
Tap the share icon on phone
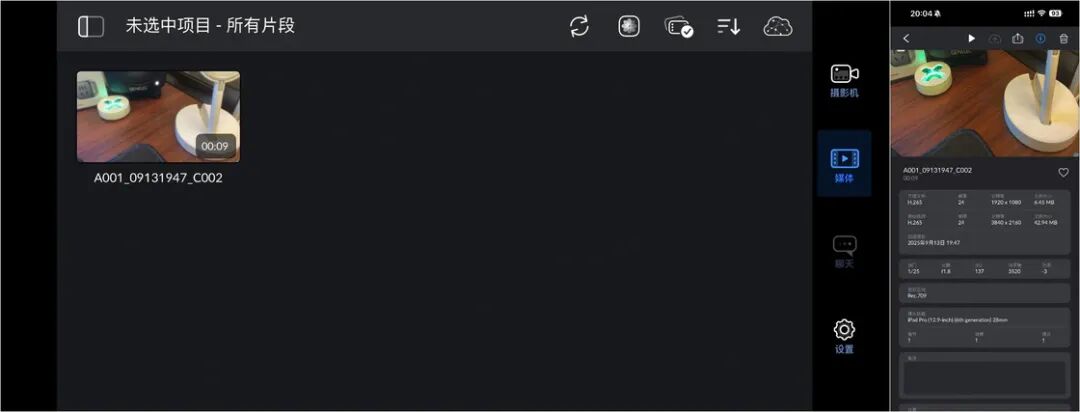1017,39
